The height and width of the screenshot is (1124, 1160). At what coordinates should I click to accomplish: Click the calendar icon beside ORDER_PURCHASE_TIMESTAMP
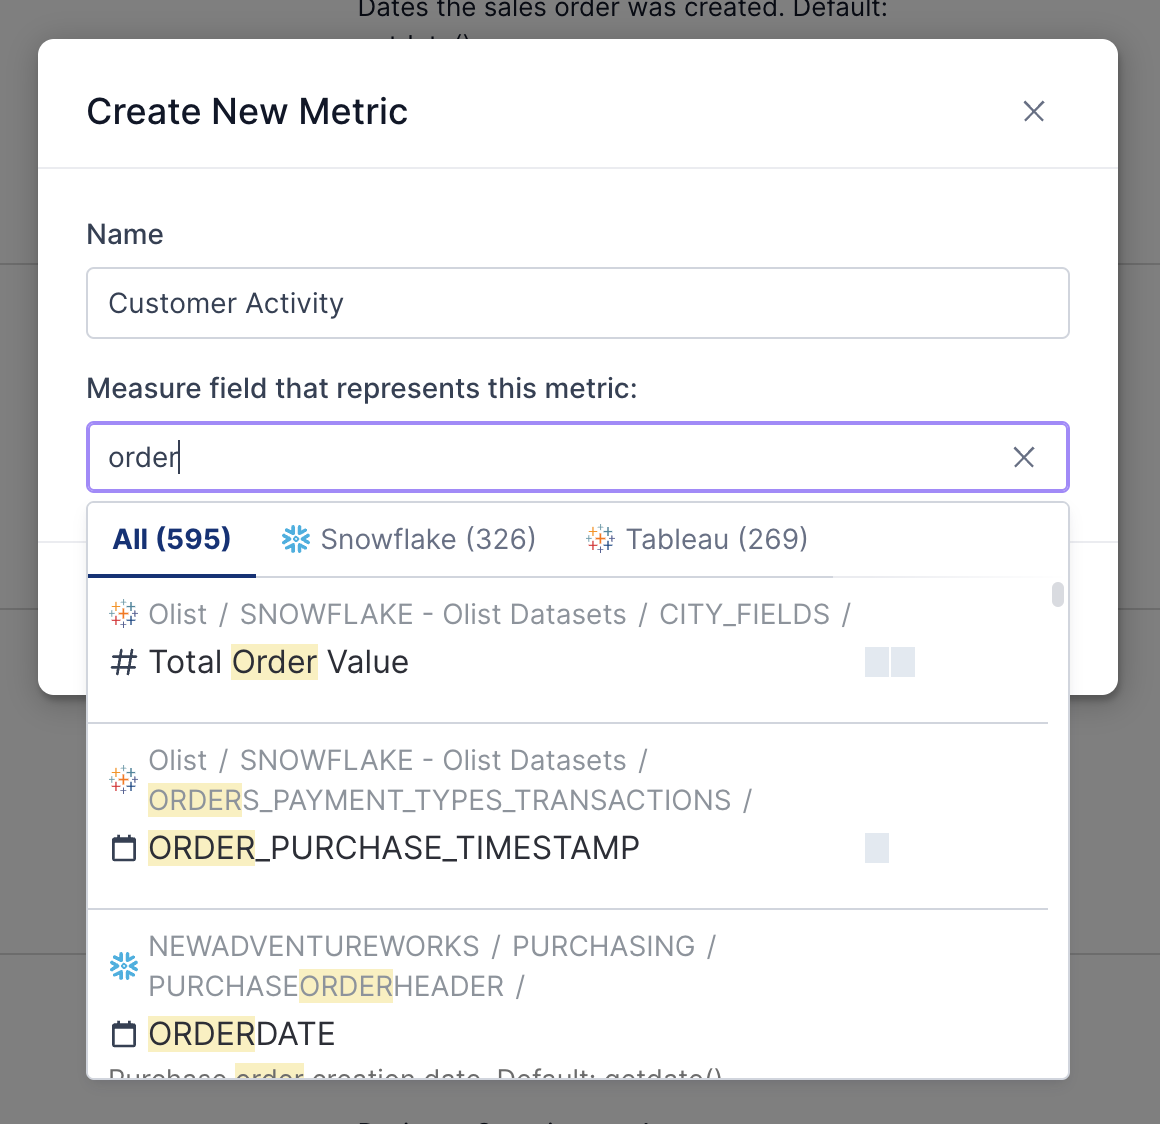(x=123, y=849)
